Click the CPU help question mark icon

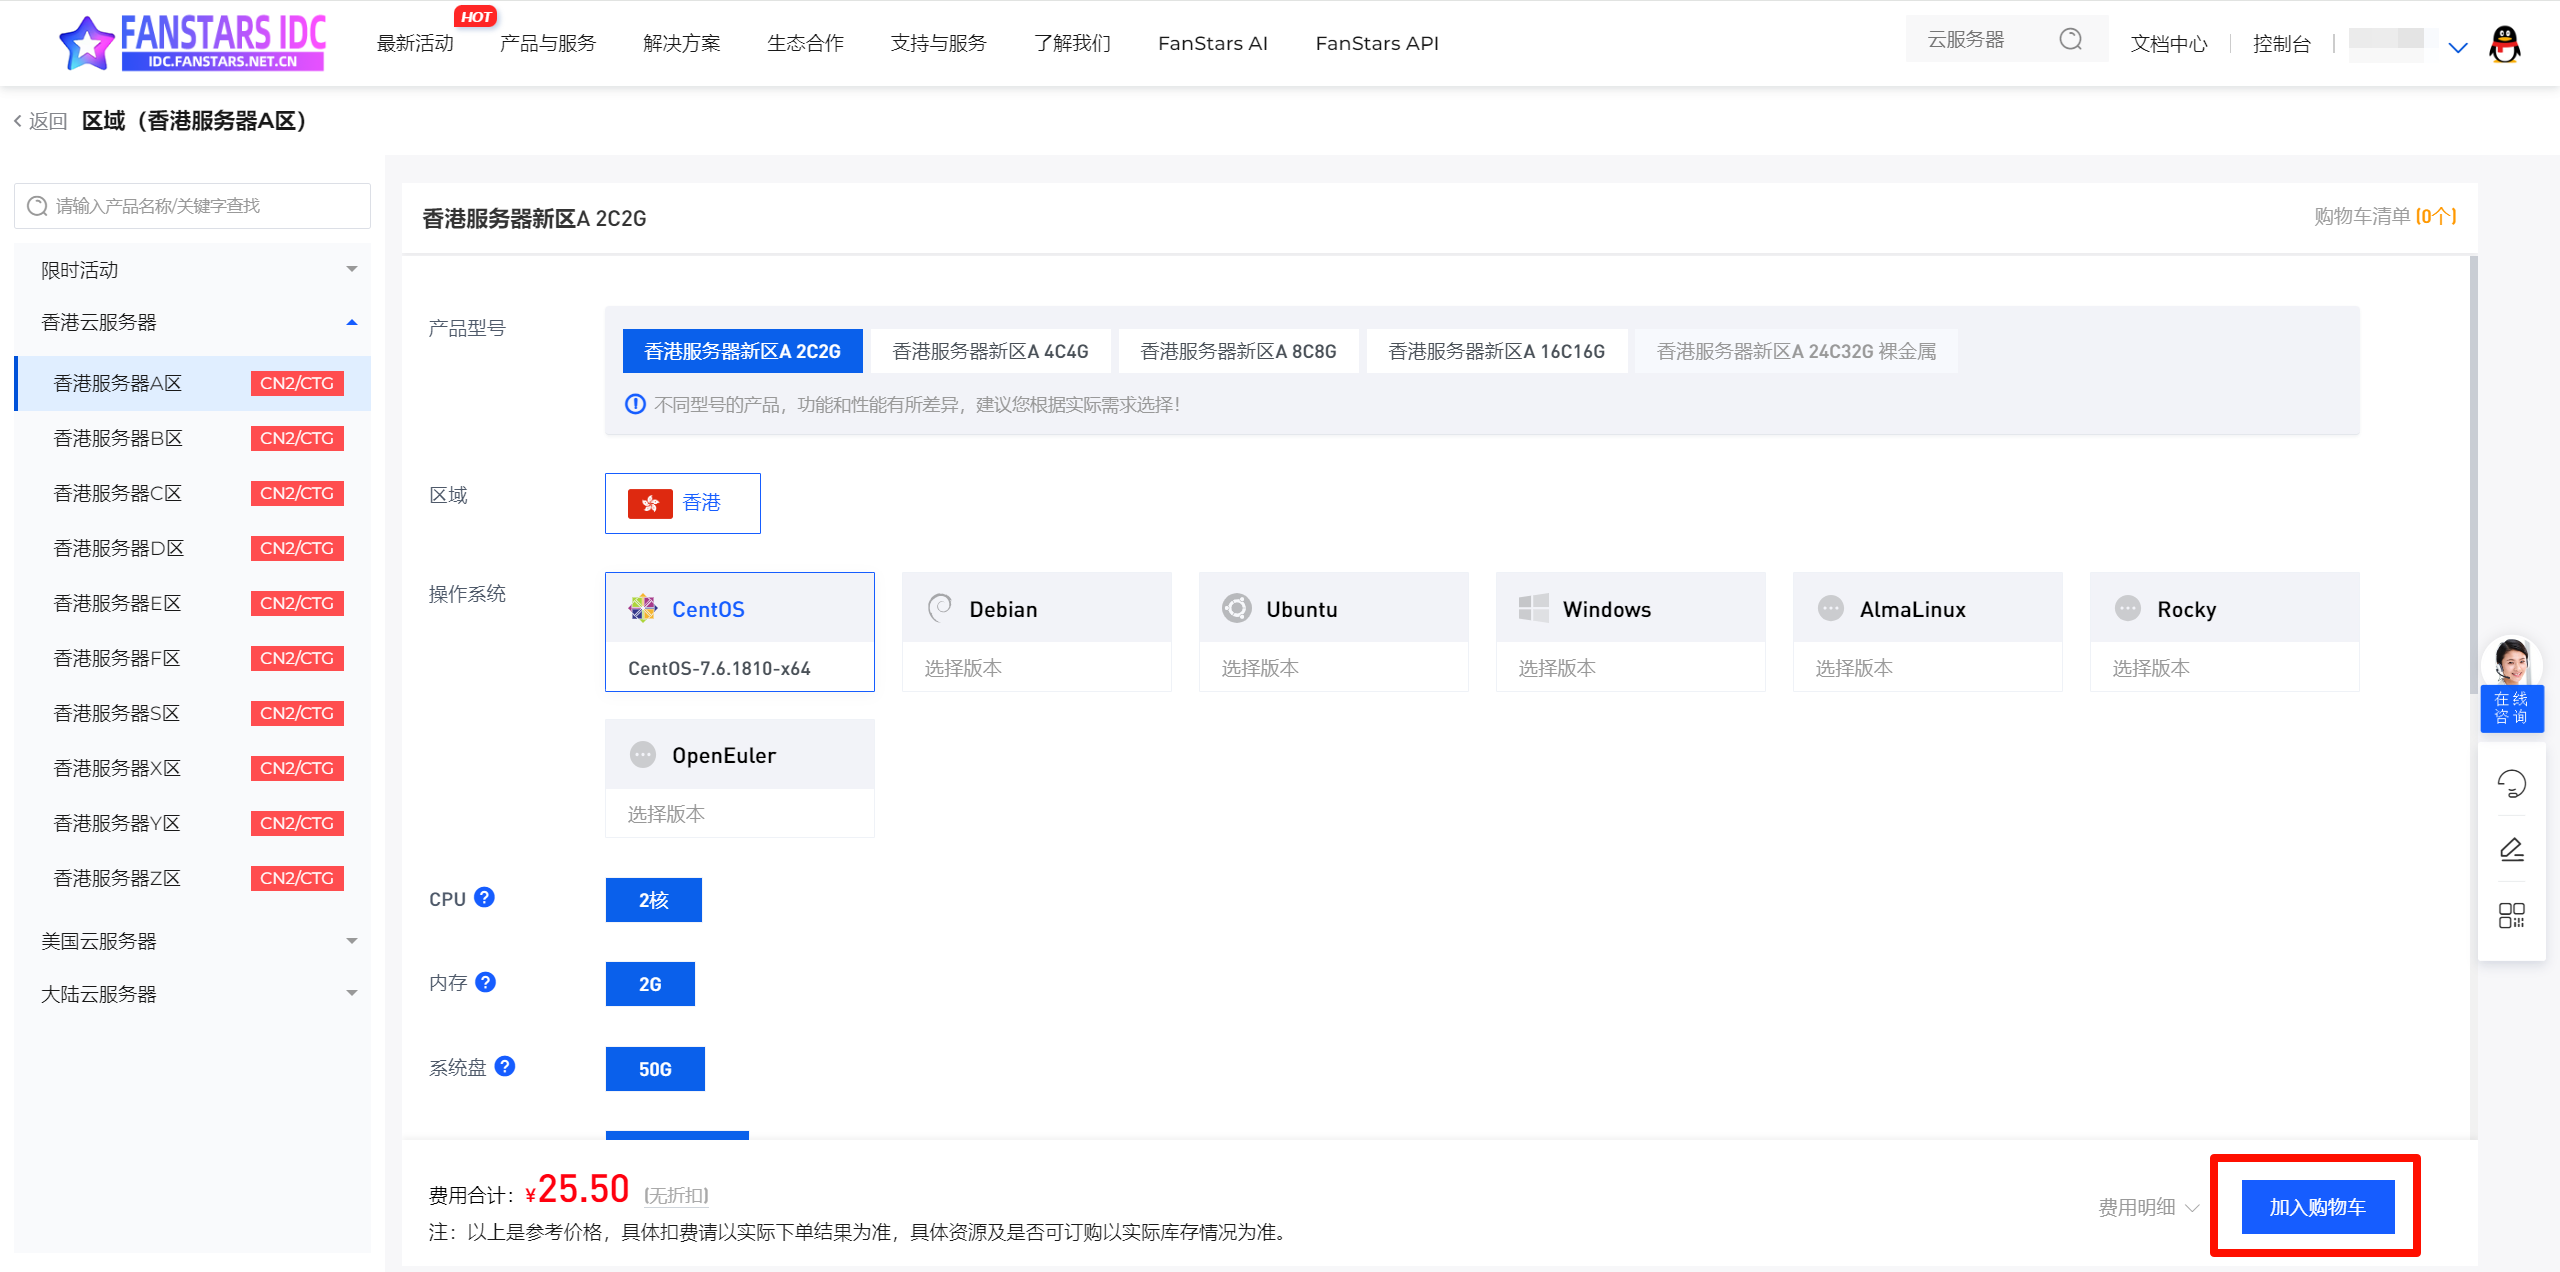pos(485,897)
